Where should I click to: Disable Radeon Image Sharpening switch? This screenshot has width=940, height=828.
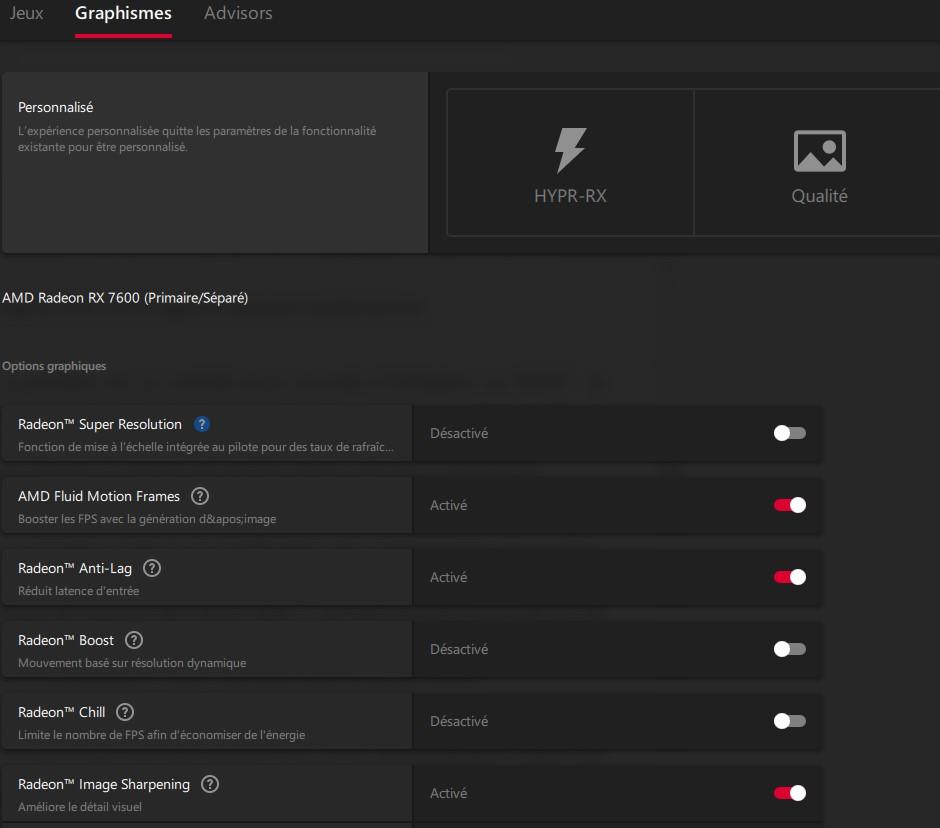point(789,793)
